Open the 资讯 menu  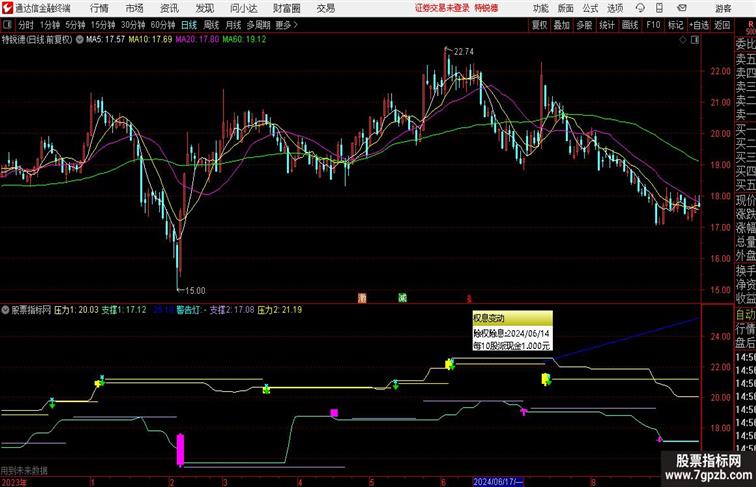[169, 8]
